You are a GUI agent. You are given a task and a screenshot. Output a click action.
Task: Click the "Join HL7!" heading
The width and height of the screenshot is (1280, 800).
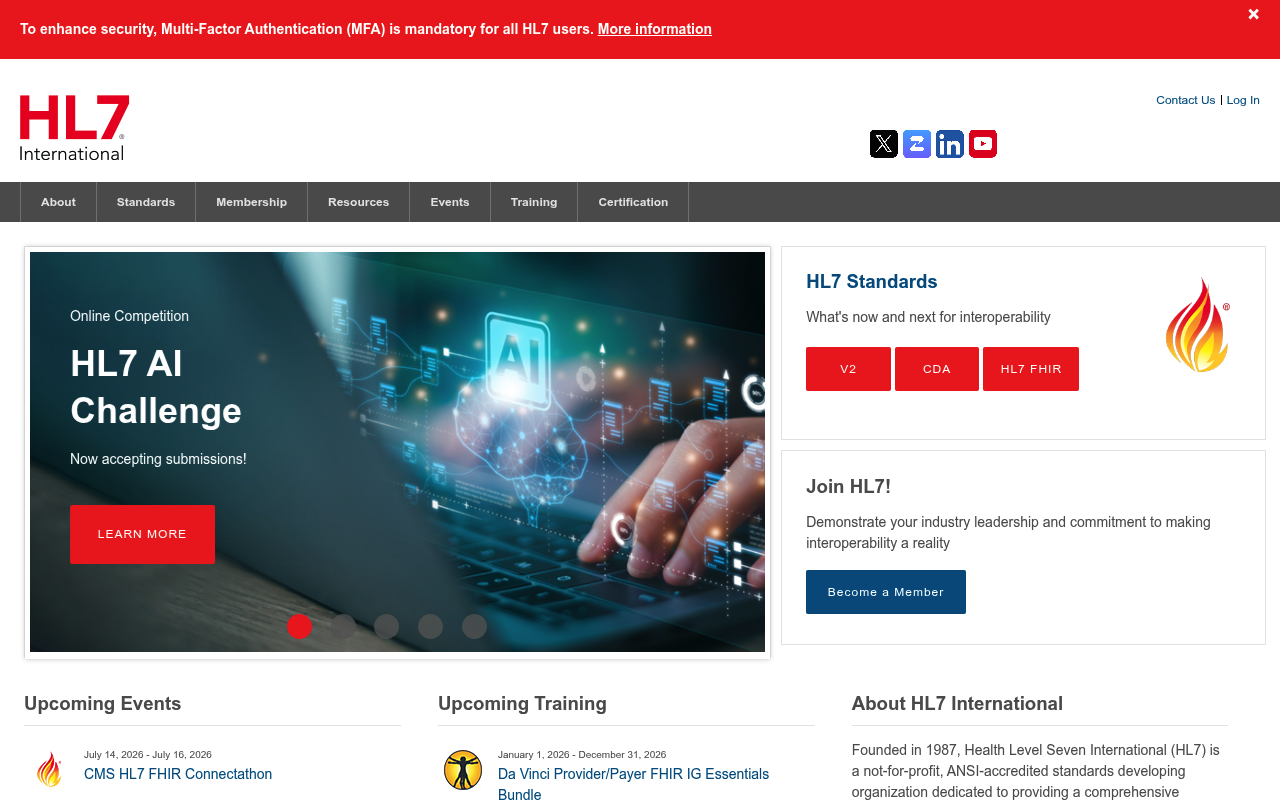point(848,487)
